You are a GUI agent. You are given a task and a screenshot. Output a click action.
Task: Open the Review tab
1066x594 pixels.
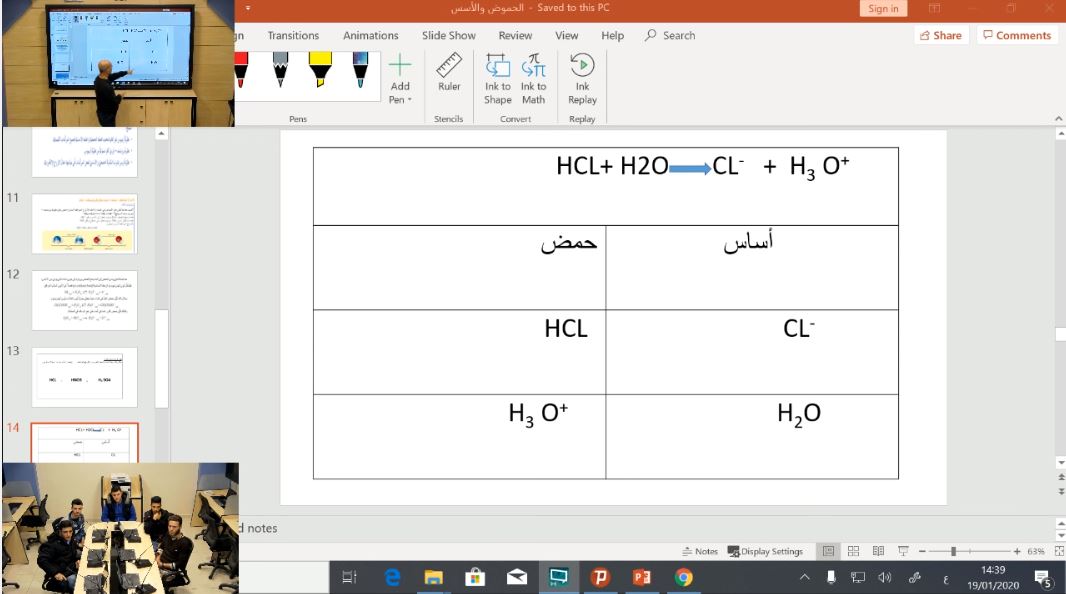515,35
